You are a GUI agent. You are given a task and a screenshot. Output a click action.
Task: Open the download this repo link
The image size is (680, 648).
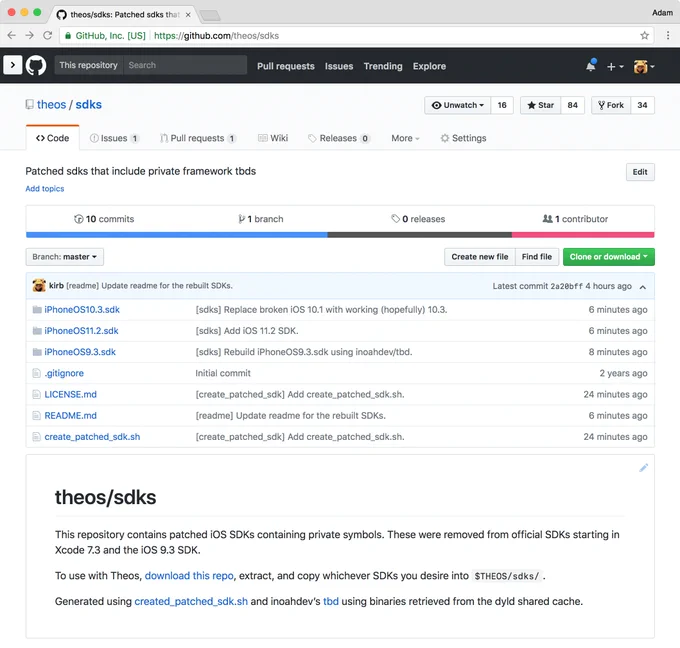(189, 576)
